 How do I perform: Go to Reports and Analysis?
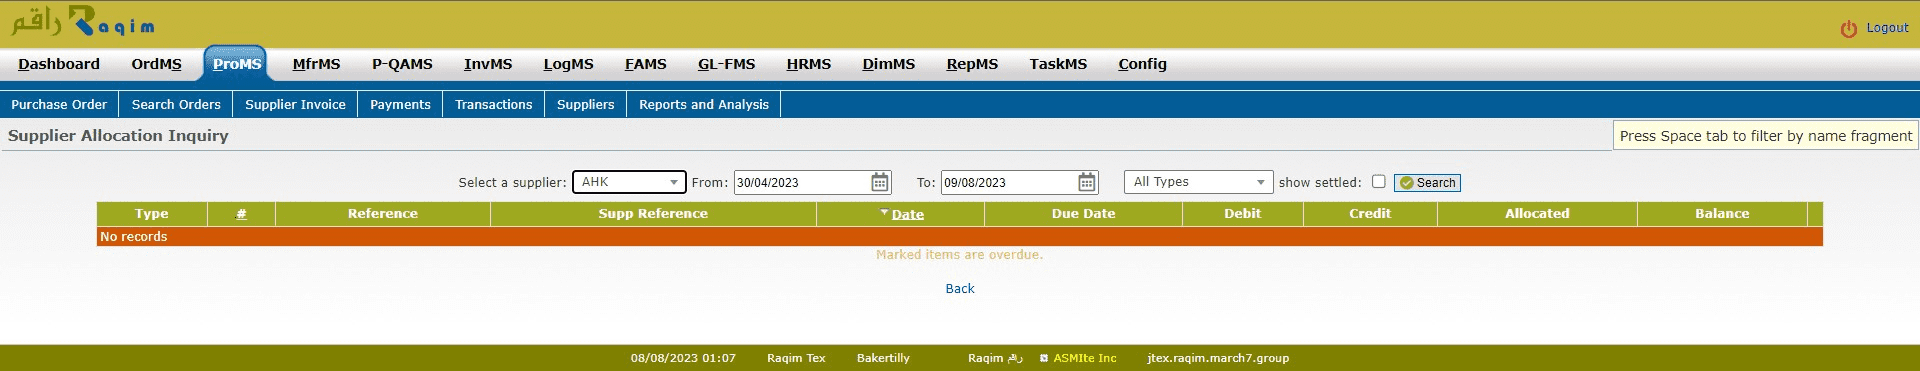pyautogui.click(x=704, y=104)
